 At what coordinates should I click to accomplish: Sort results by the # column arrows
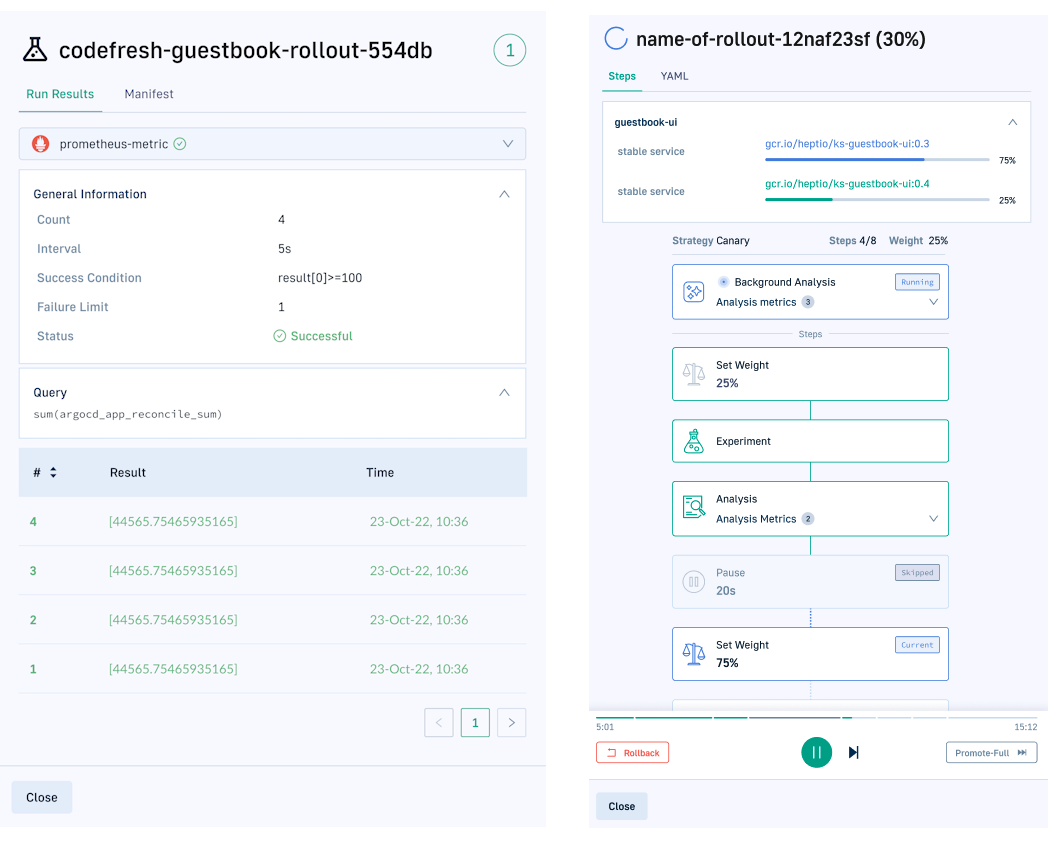click(53, 473)
